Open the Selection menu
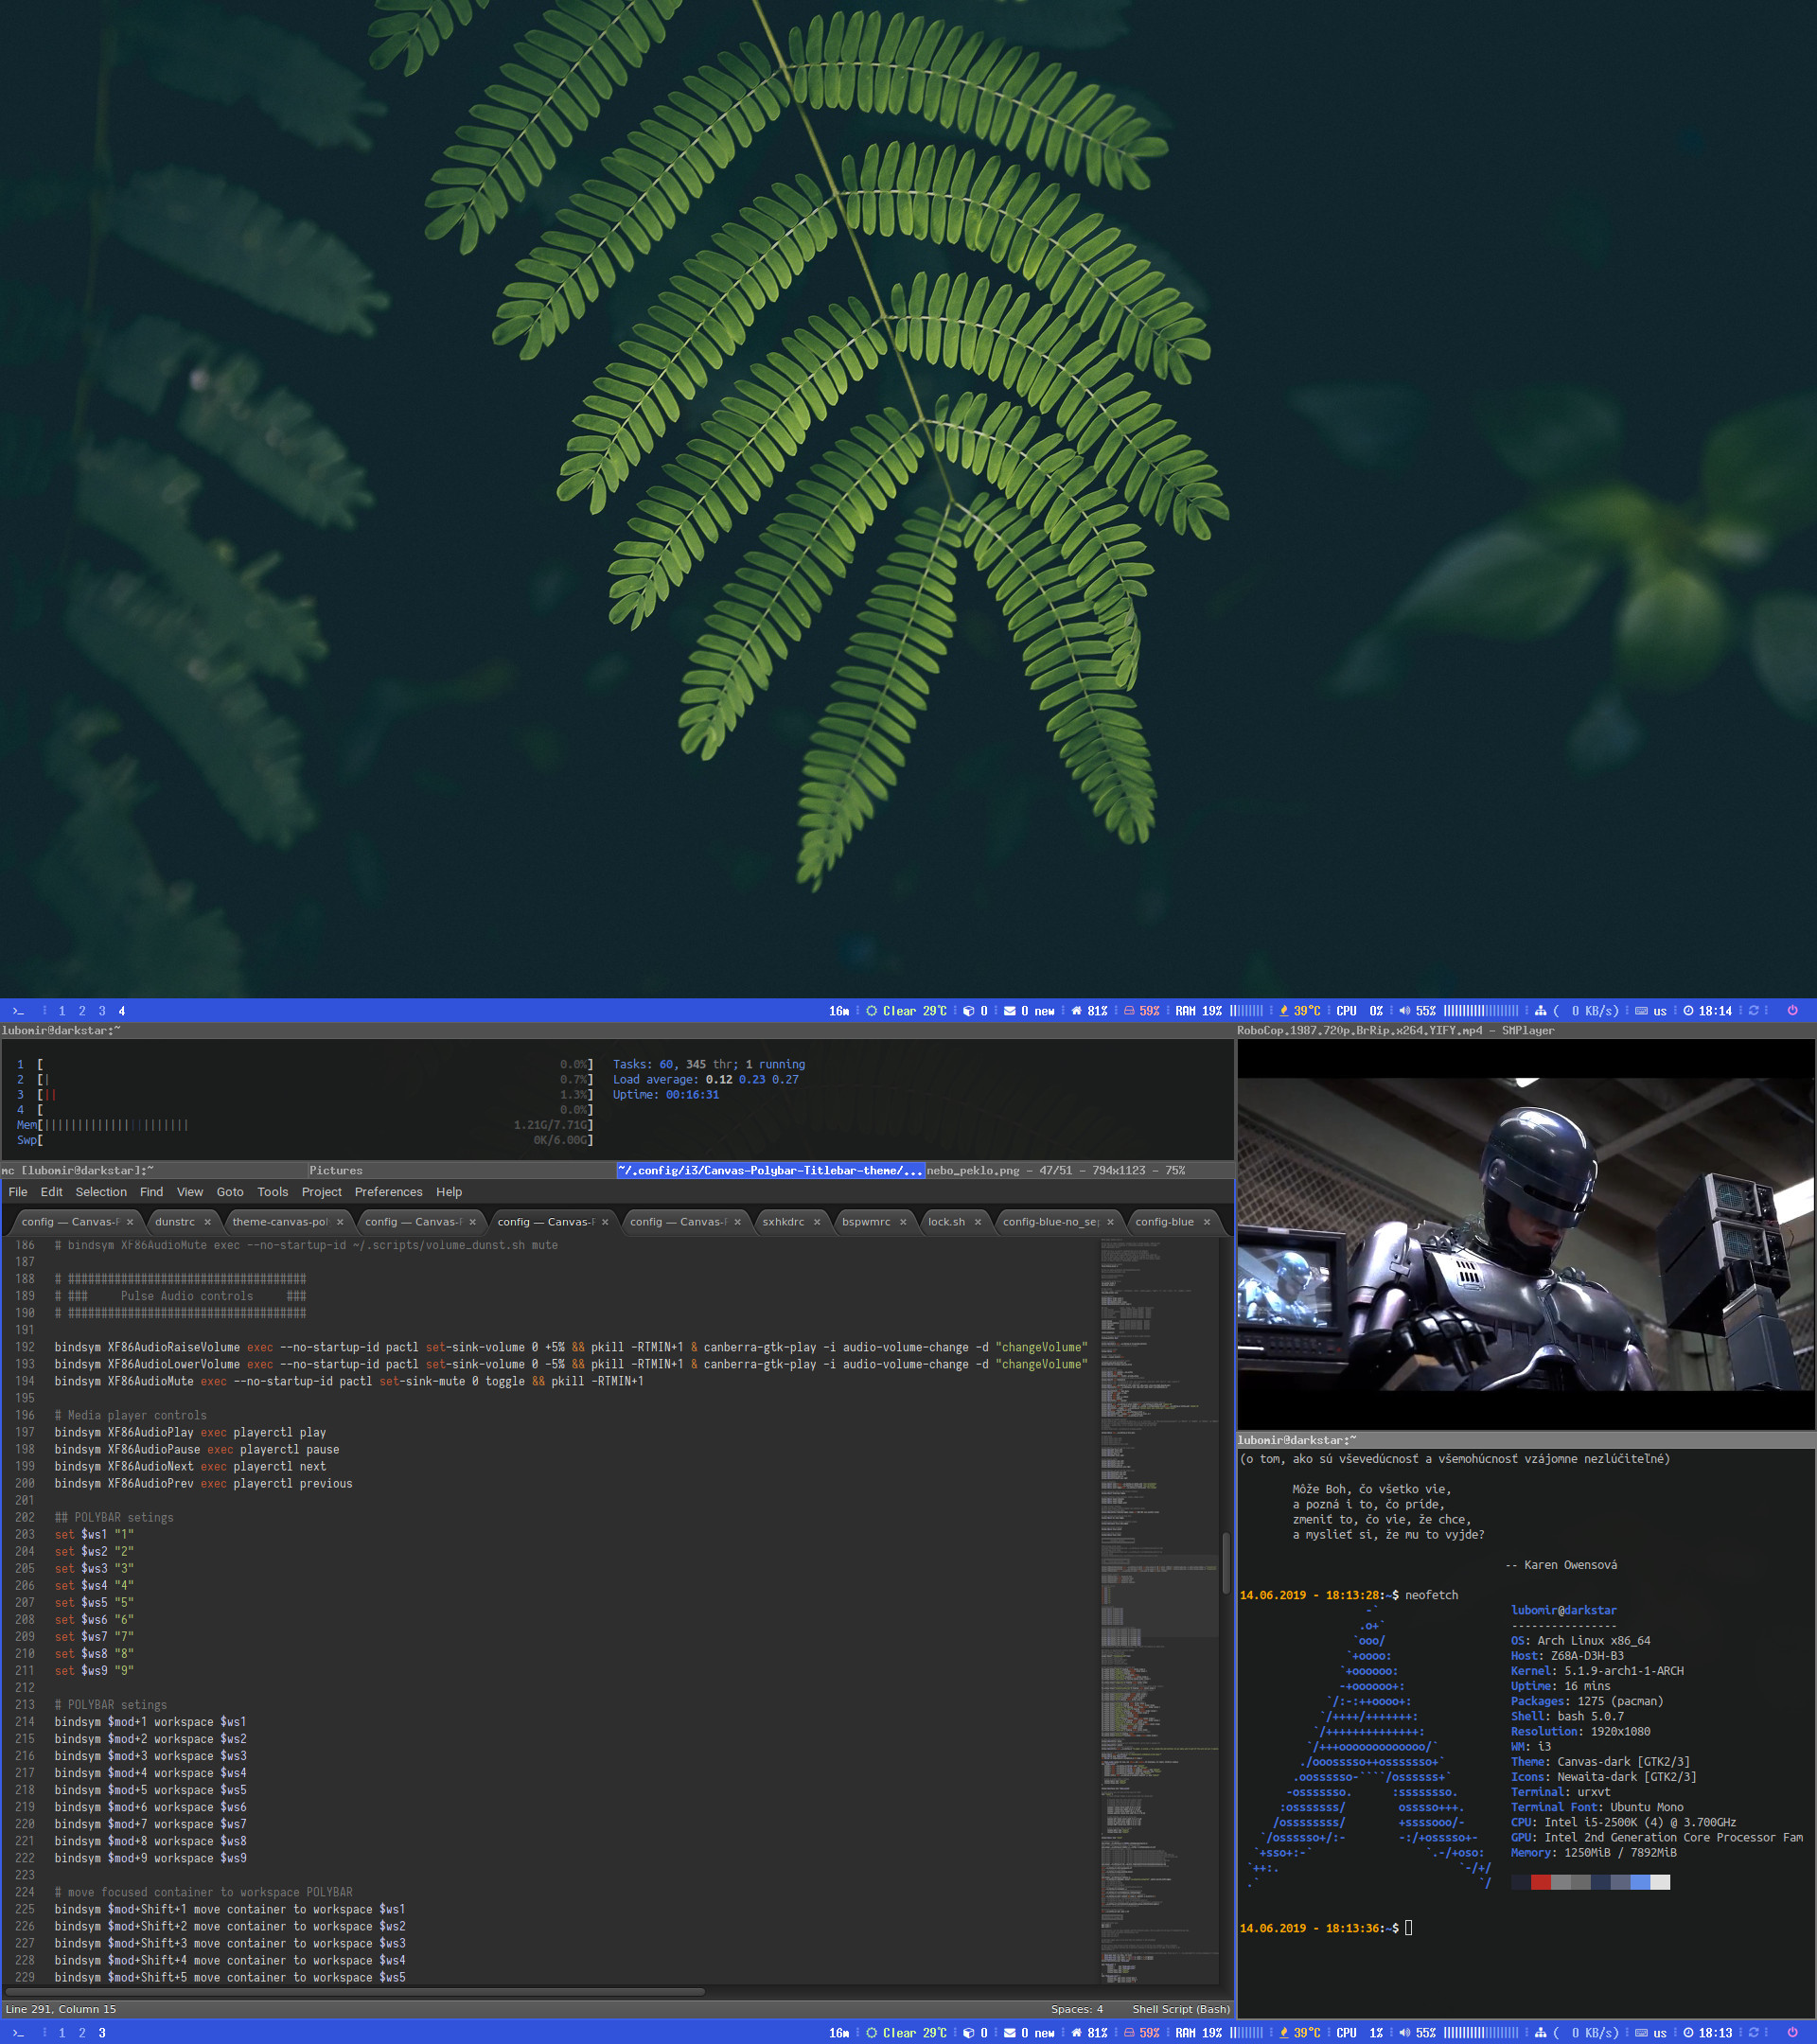The image size is (1817, 2044). (101, 1192)
